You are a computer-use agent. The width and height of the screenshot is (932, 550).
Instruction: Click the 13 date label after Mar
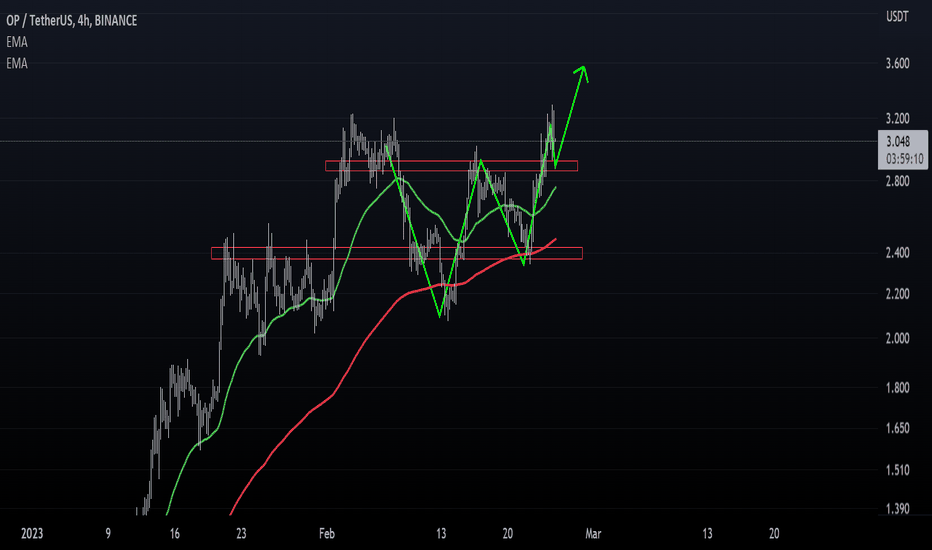707,533
